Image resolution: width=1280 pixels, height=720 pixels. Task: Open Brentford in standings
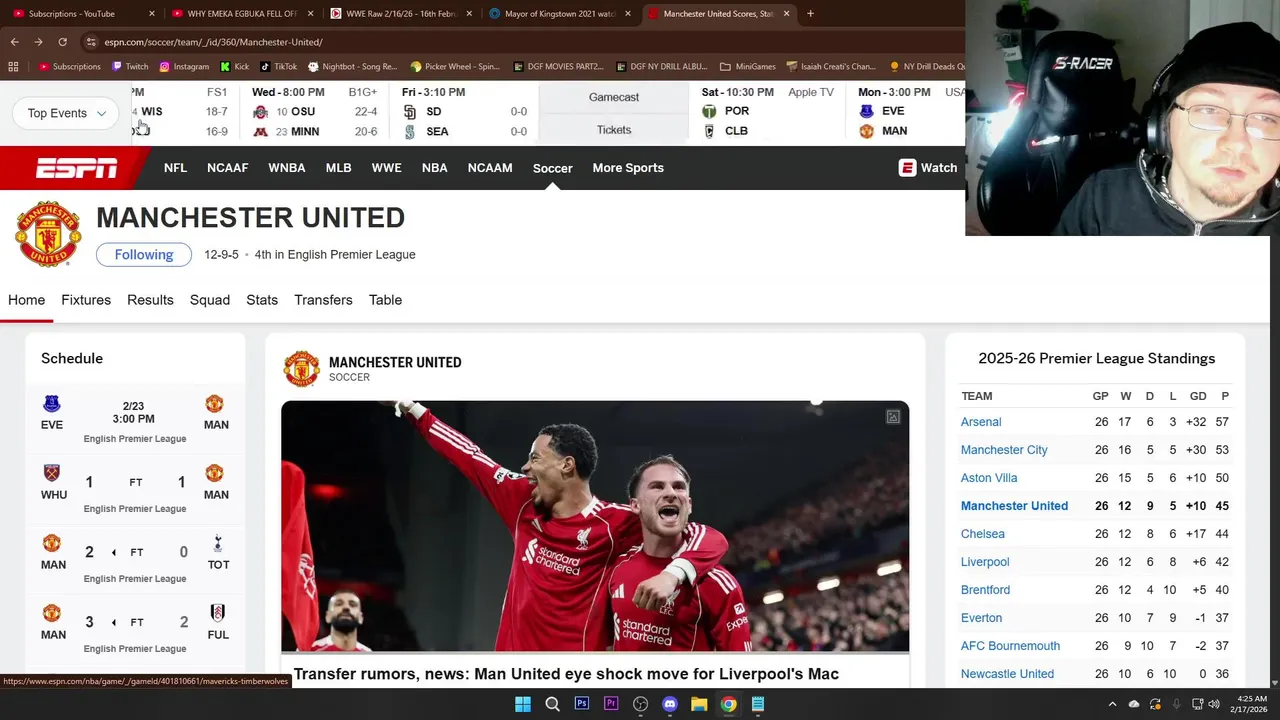pos(986,590)
